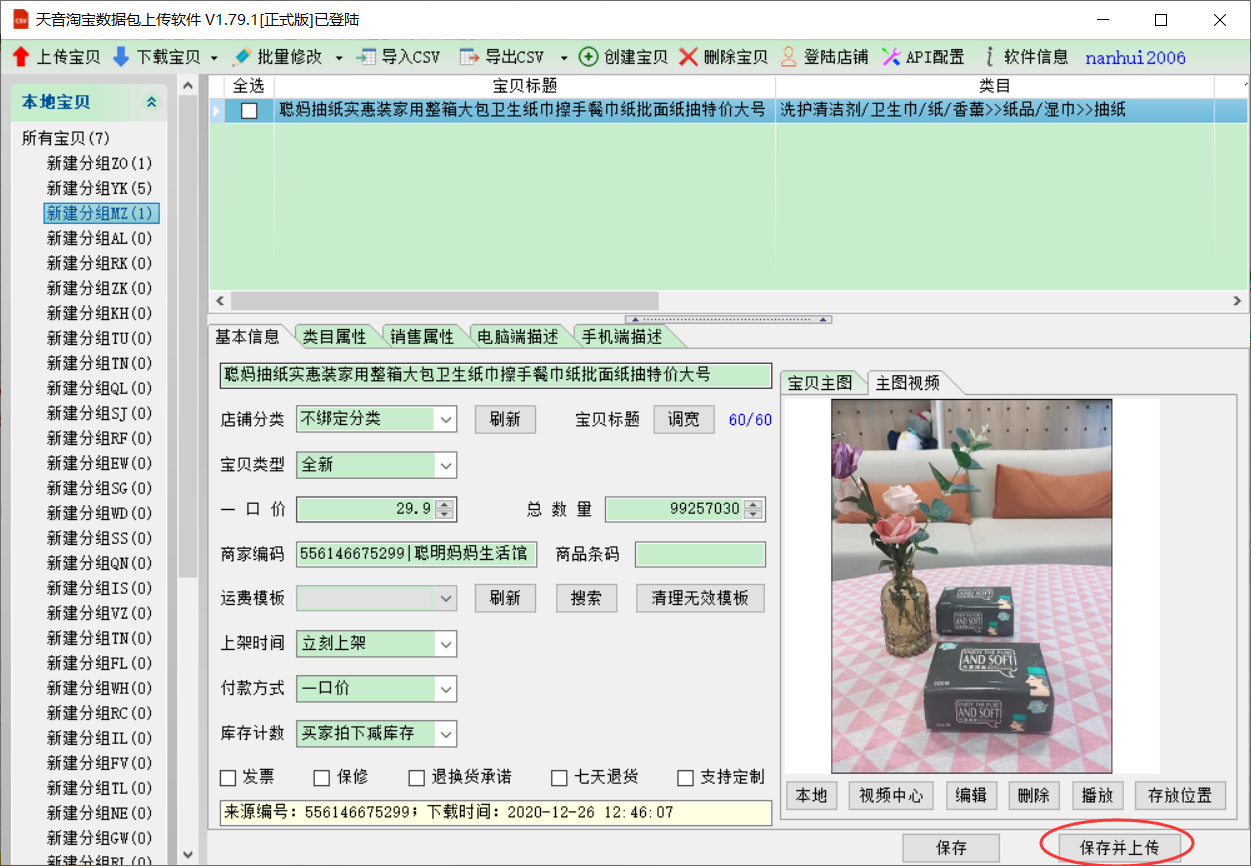This screenshot has width=1251, height=866.
Task: Switch to the 销售属性 tab
Action: click(421, 337)
